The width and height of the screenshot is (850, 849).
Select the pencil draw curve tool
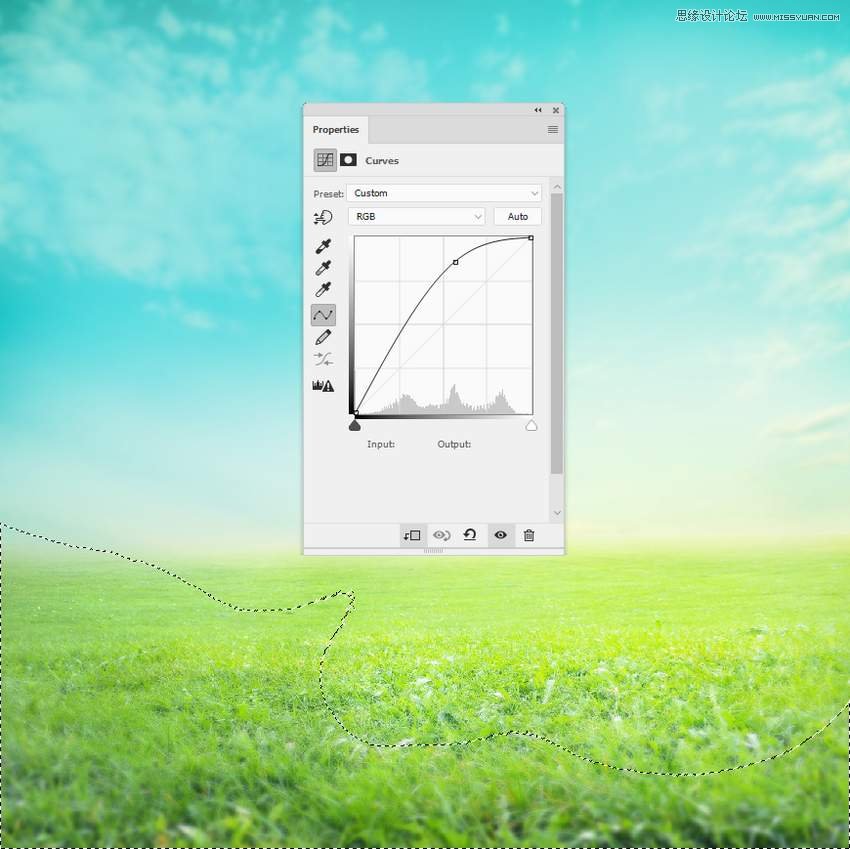tap(323, 338)
